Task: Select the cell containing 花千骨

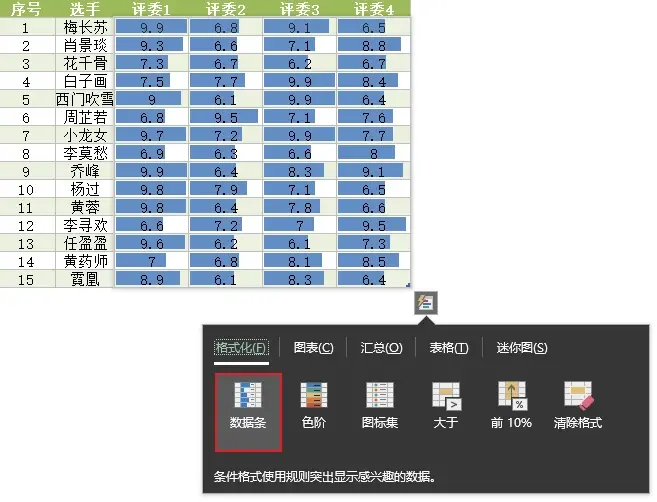Action: [x=85, y=63]
